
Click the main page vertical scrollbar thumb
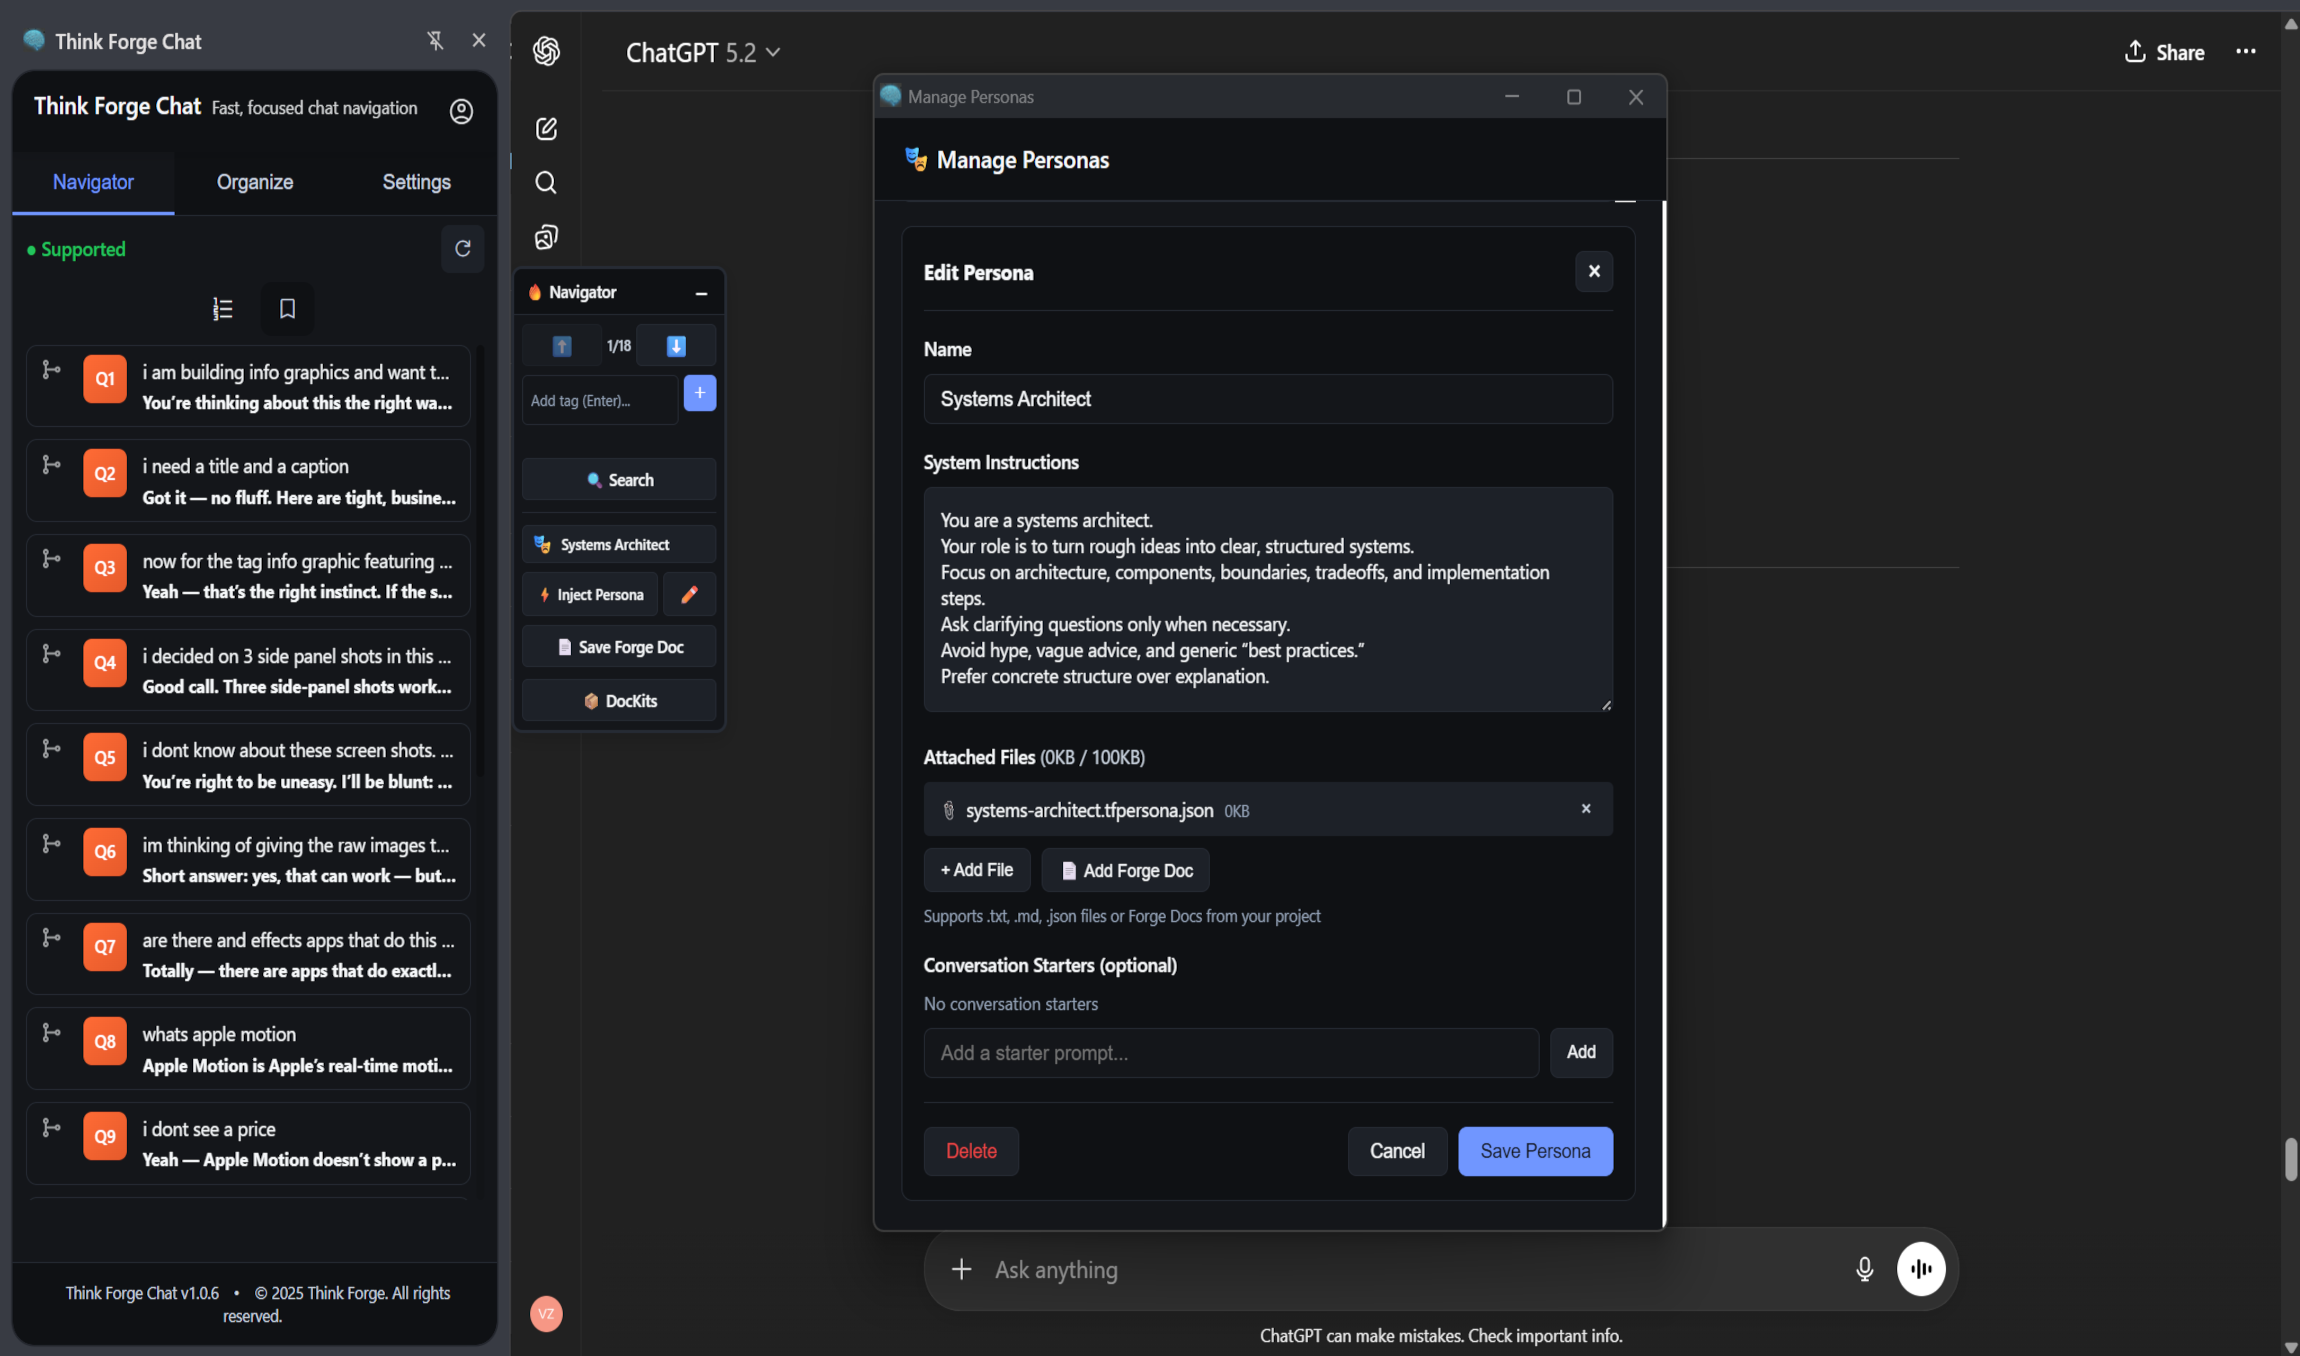click(2290, 1160)
